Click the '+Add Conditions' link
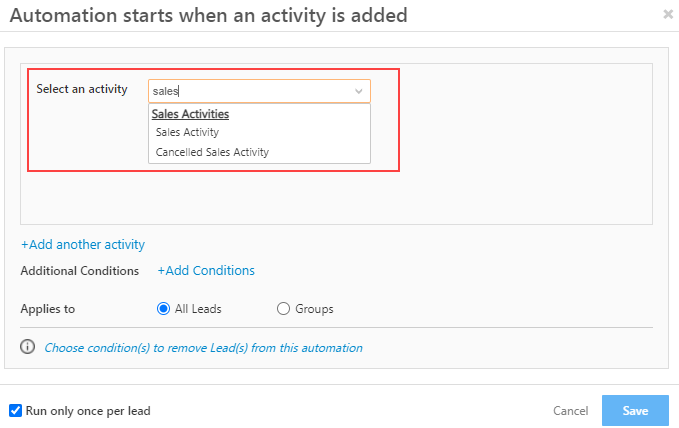The image size is (679, 428). [206, 270]
